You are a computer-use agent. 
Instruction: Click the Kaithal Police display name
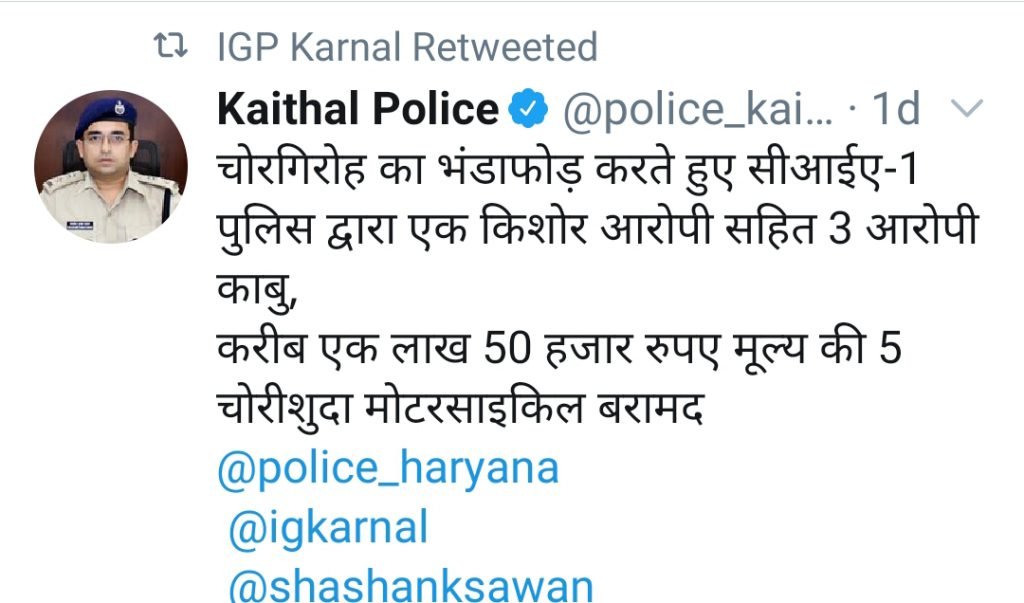[358, 108]
